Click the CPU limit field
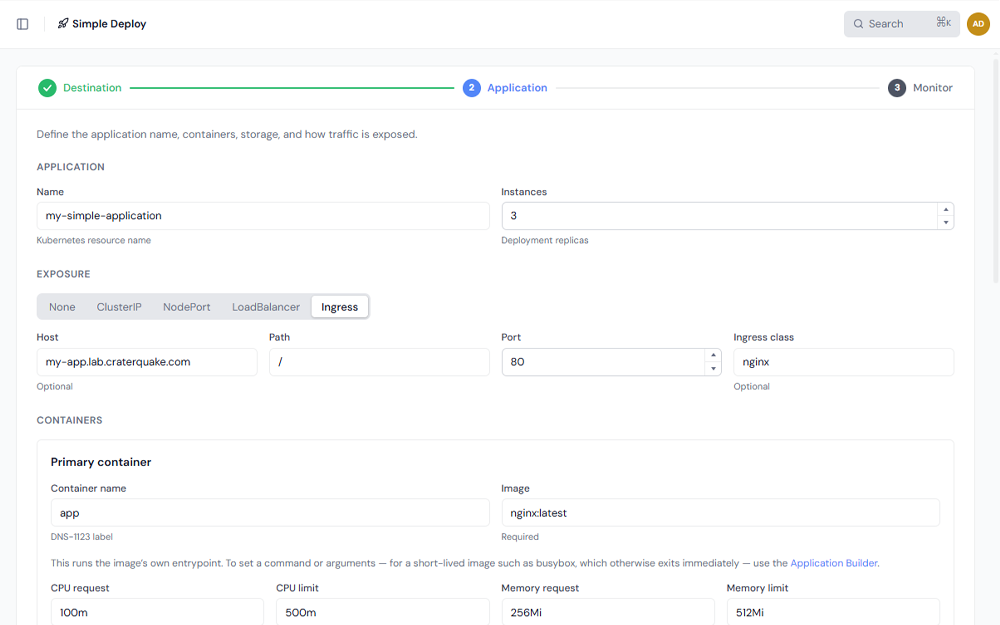The width and height of the screenshot is (1000, 625). click(383, 612)
